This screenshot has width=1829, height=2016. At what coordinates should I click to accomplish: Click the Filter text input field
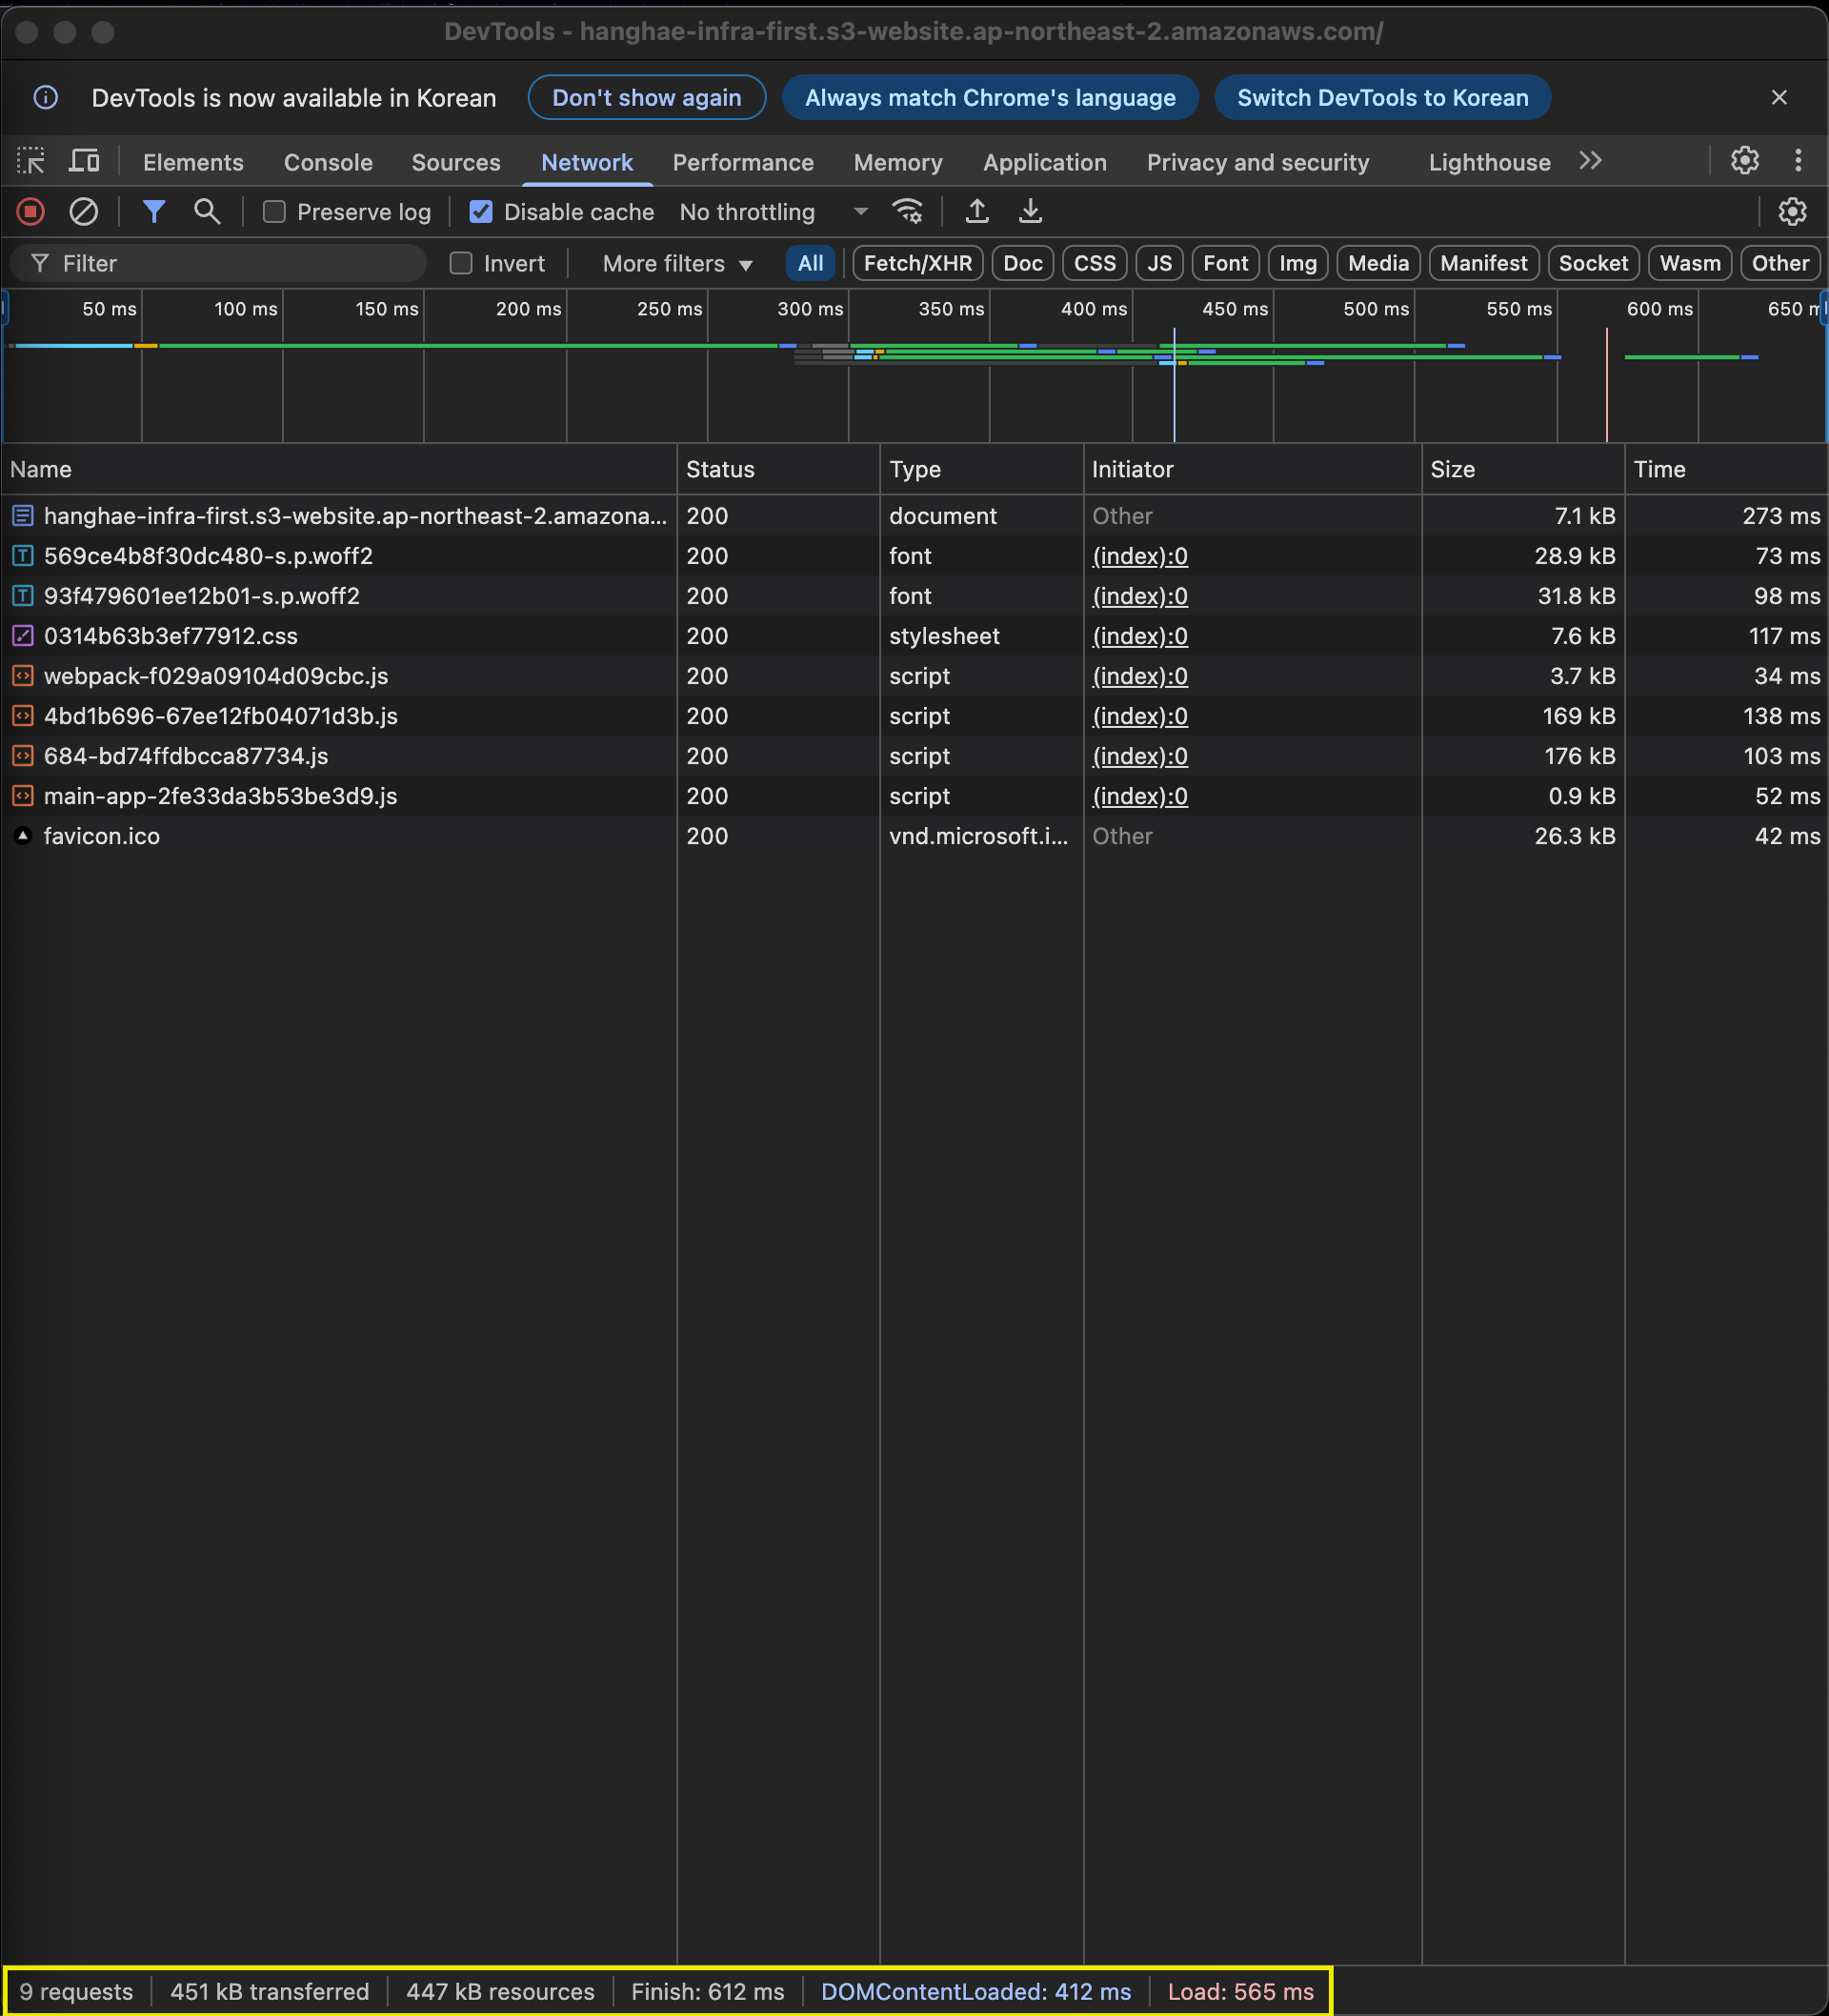click(x=218, y=264)
